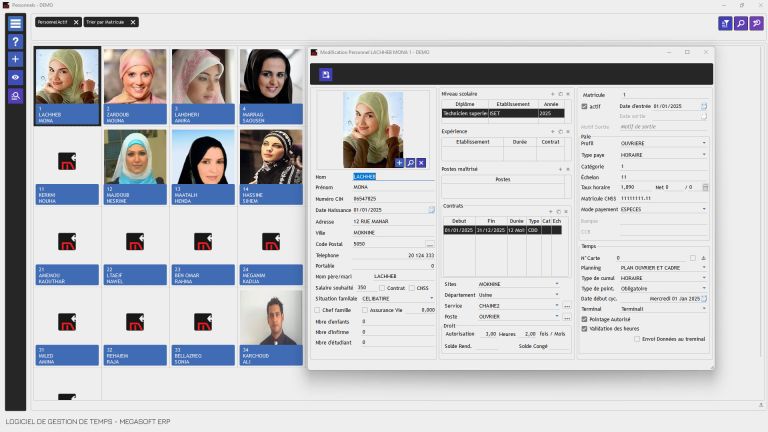Viewport: 768px width, 432px height.
Task: Click the rightmost advanced search icon top-right
Action: tap(757, 23)
